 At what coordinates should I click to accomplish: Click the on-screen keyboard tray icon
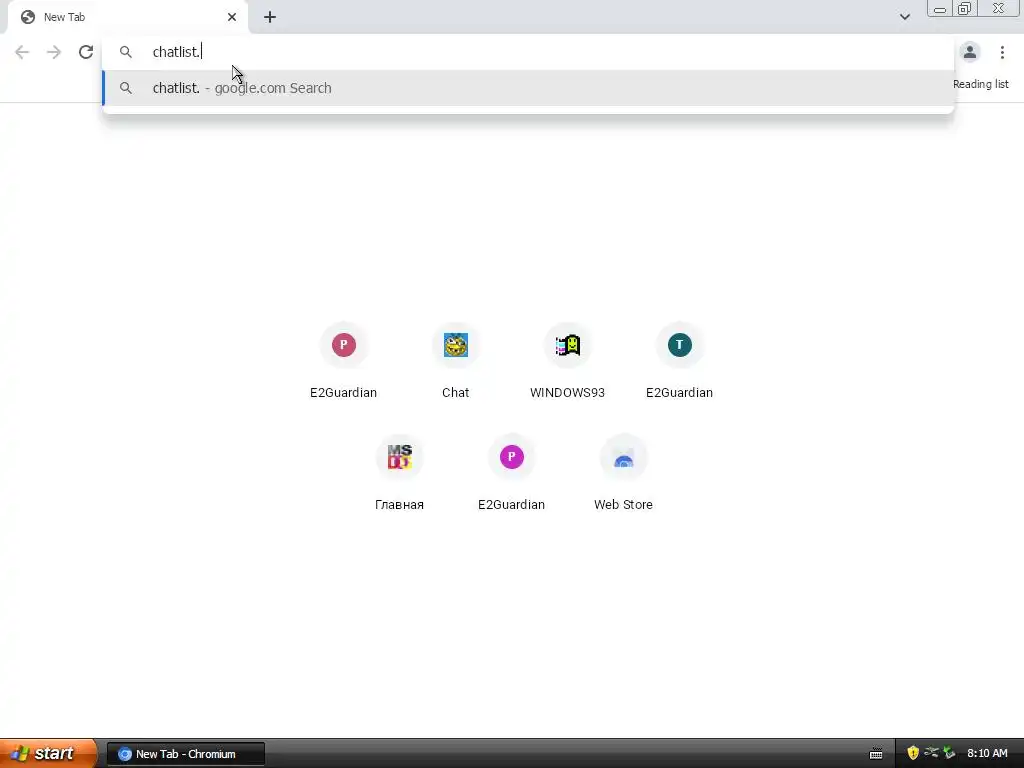tap(876, 754)
